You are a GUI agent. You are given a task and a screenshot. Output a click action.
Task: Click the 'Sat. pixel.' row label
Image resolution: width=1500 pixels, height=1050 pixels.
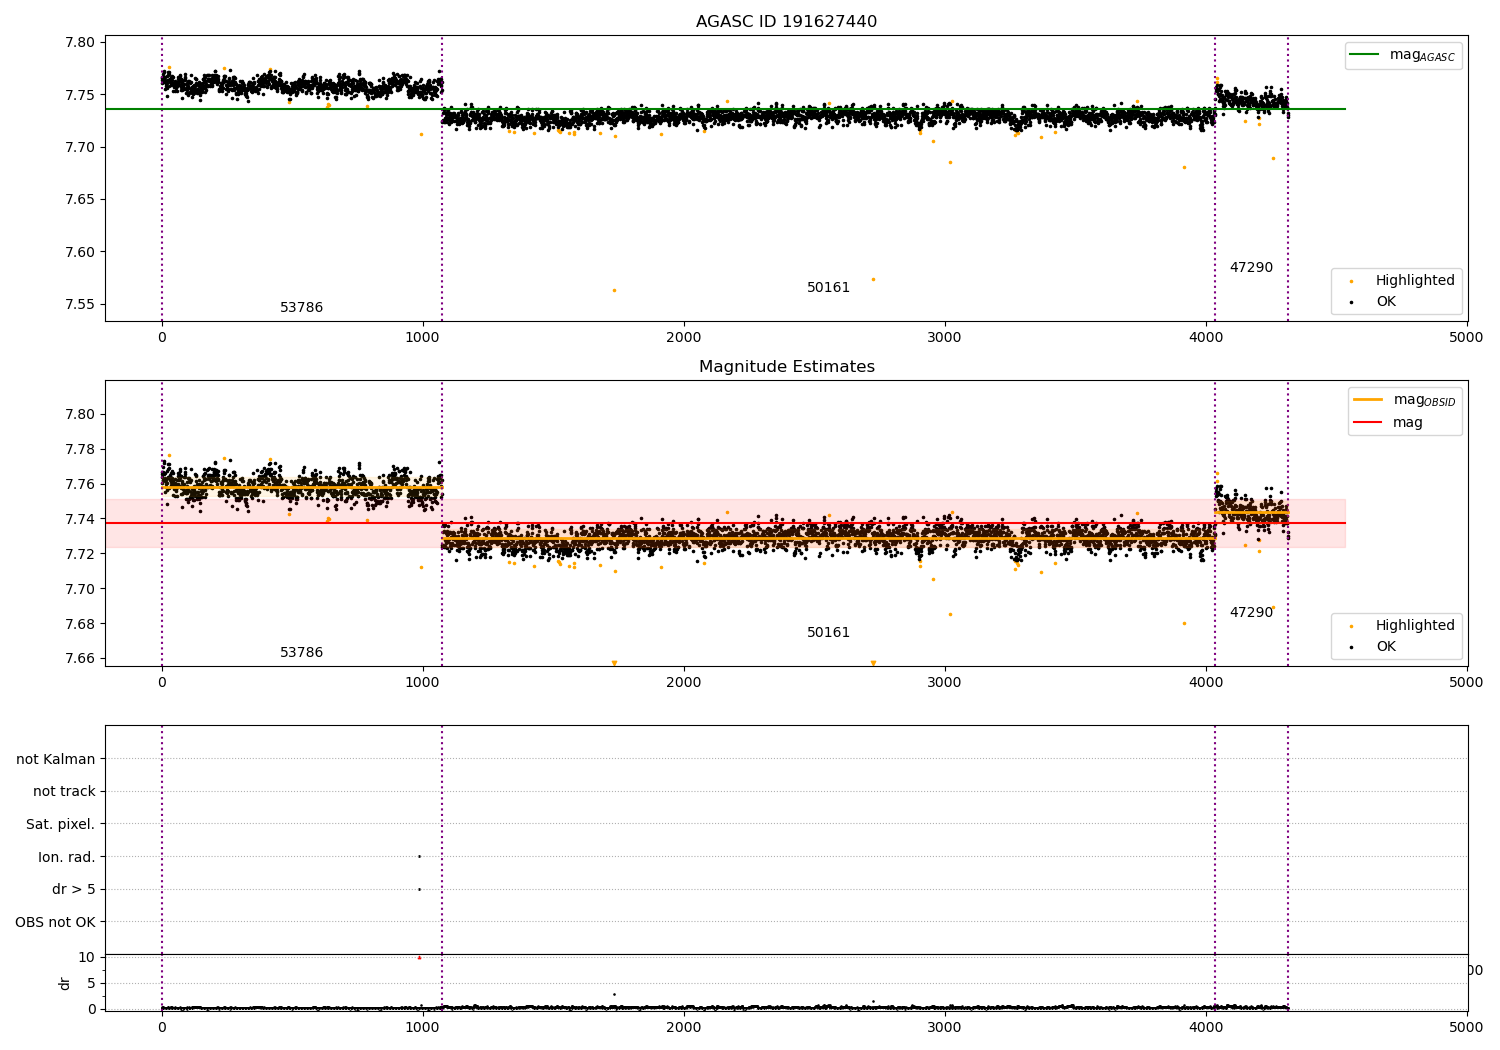(x=61, y=824)
